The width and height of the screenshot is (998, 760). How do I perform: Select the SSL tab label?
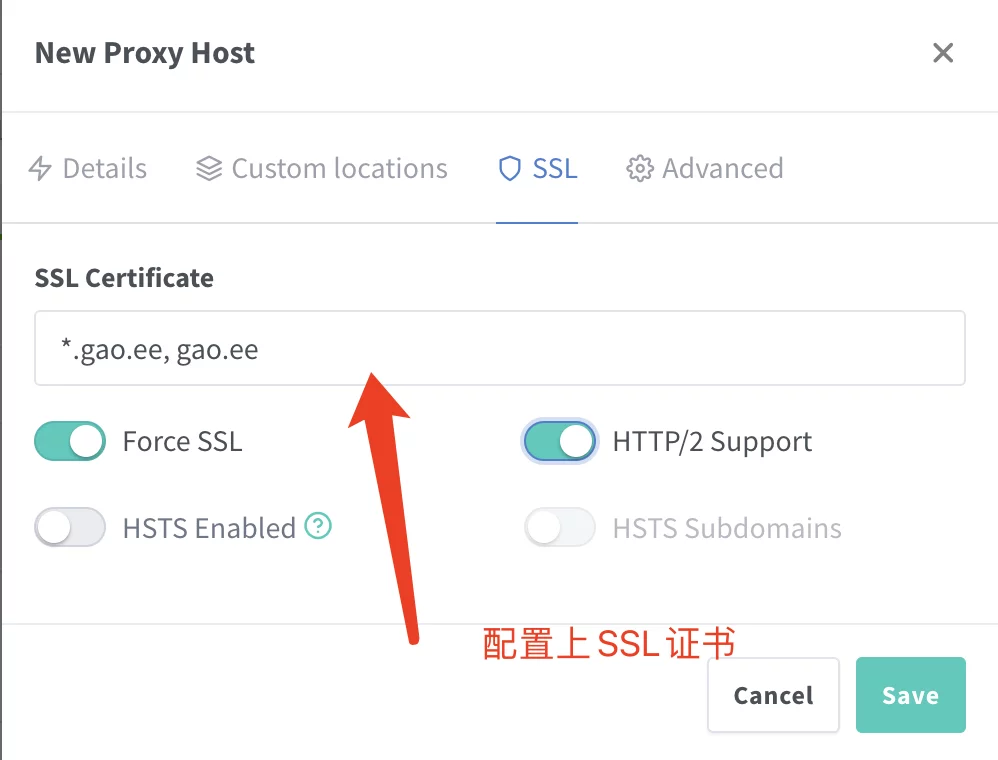pyautogui.click(x=555, y=169)
